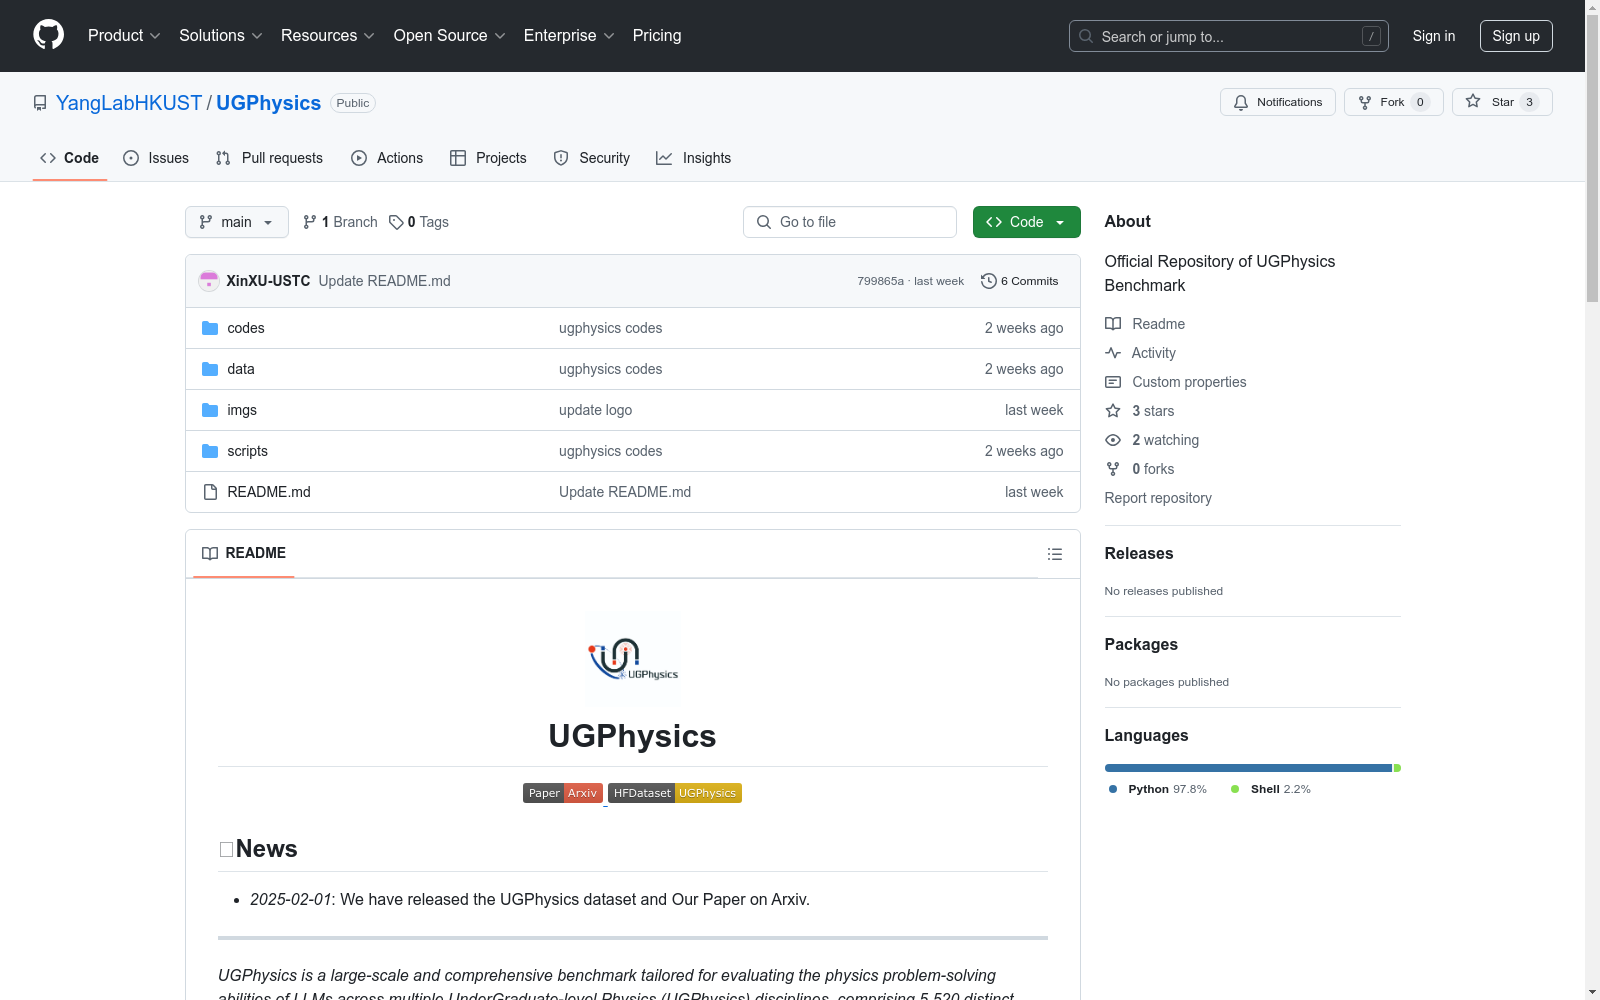
Task: Click the scripts folder icon
Action: (210, 451)
